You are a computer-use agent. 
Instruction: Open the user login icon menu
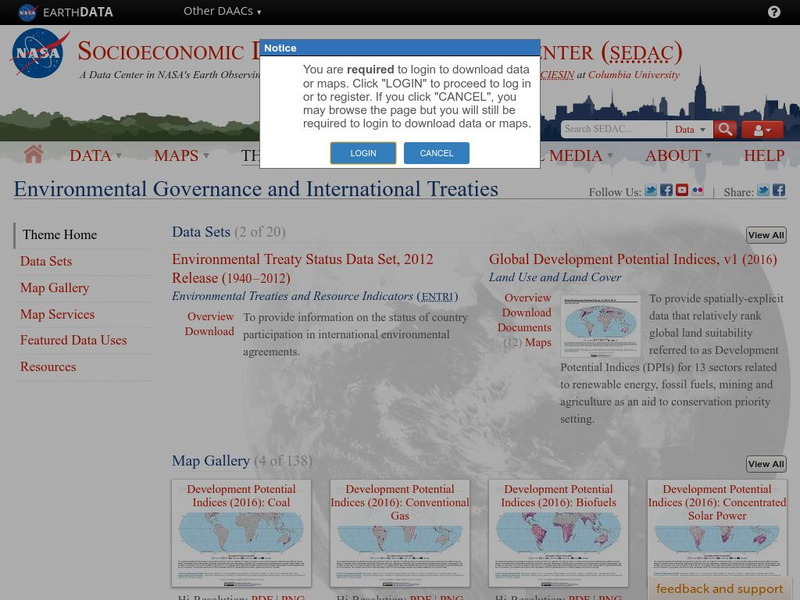coord(761,130)
